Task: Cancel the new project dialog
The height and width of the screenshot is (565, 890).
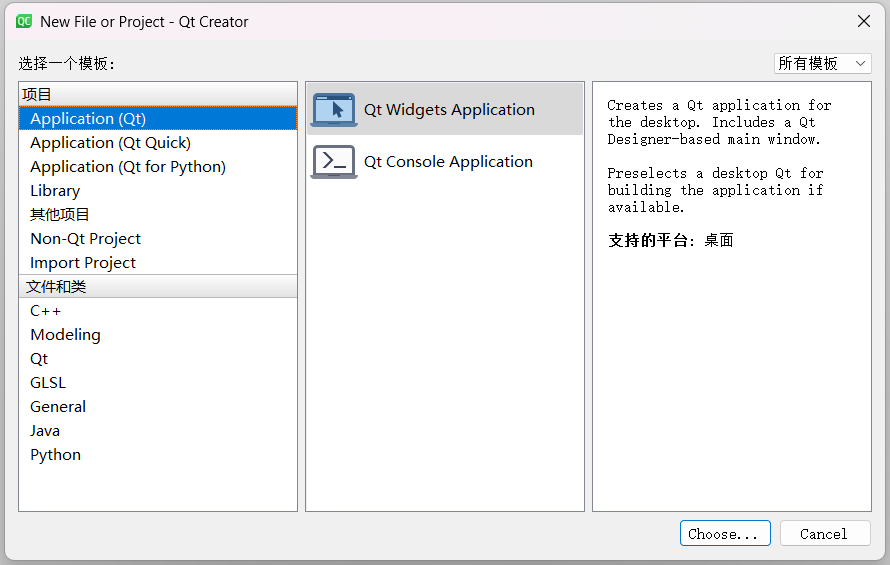Action: tap(825, 533)
